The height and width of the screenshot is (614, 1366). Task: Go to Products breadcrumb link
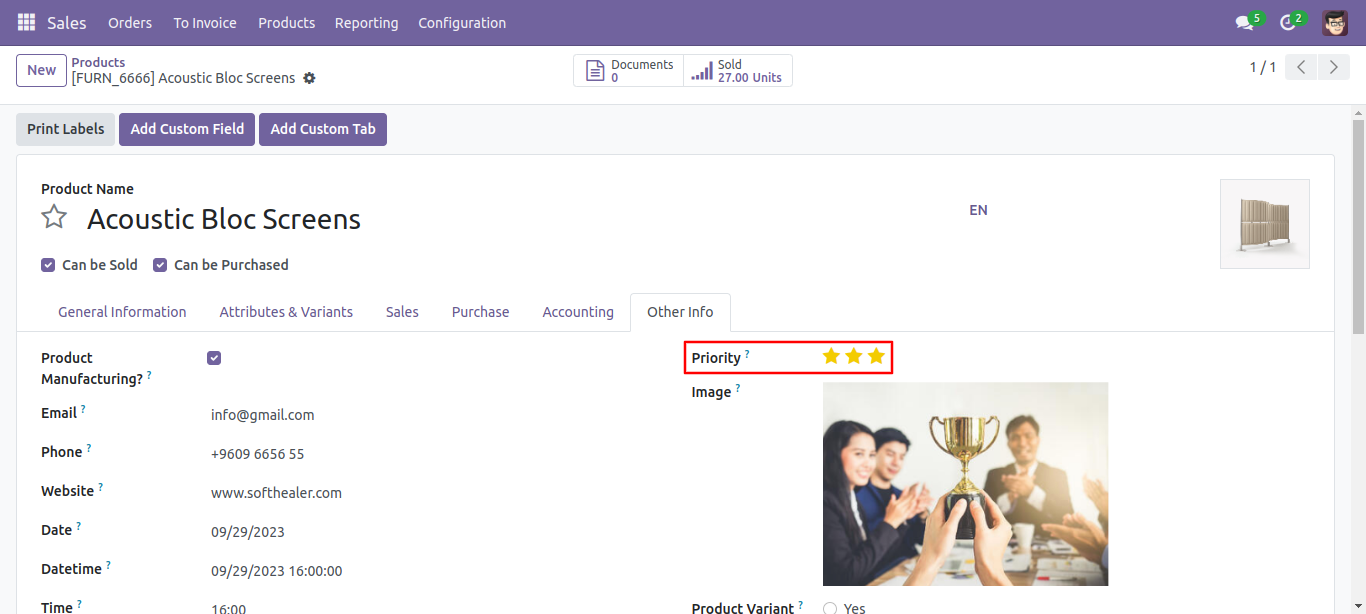coord(98,62)
